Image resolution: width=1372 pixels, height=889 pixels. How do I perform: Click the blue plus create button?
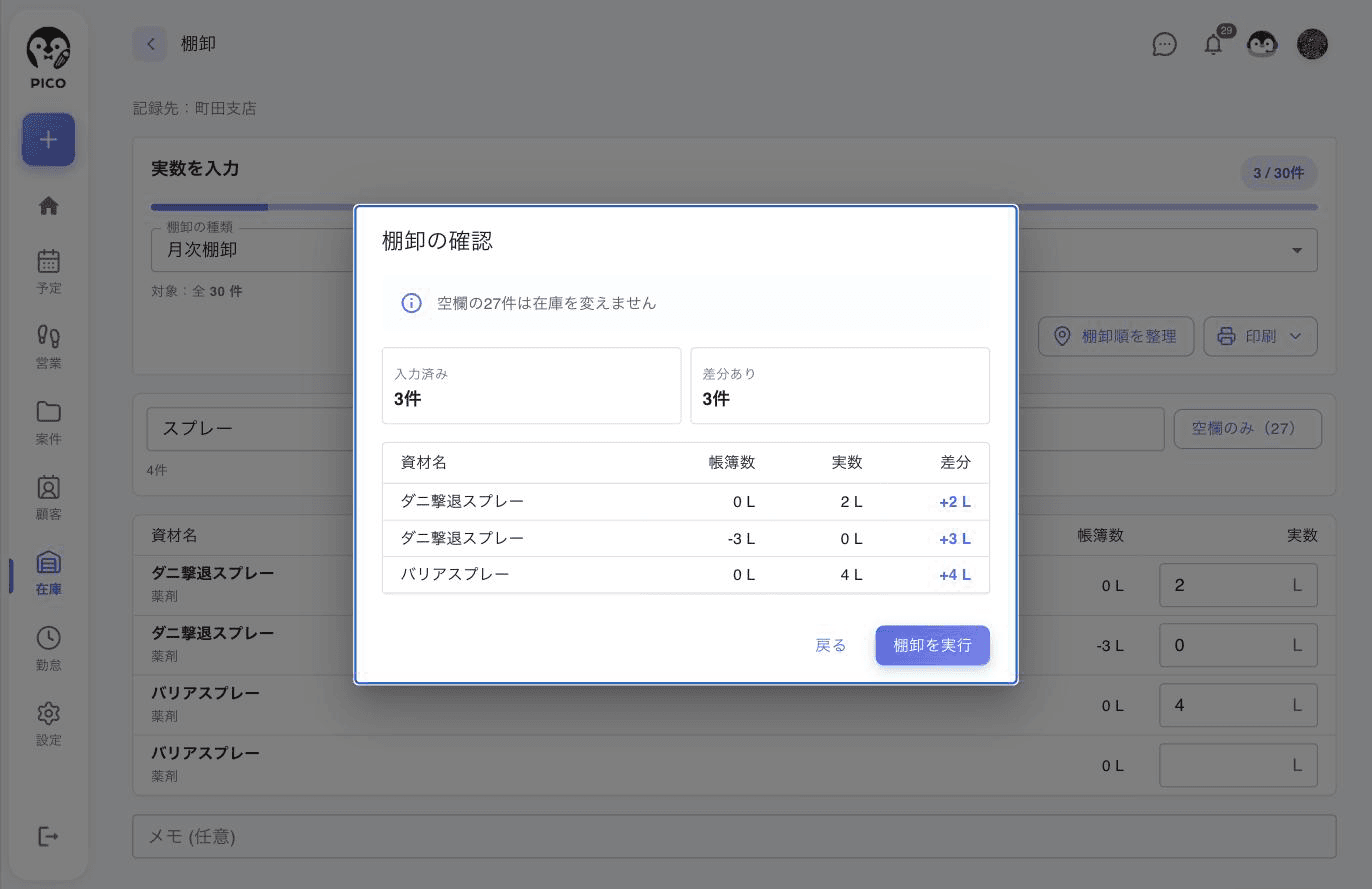point(48,140)
